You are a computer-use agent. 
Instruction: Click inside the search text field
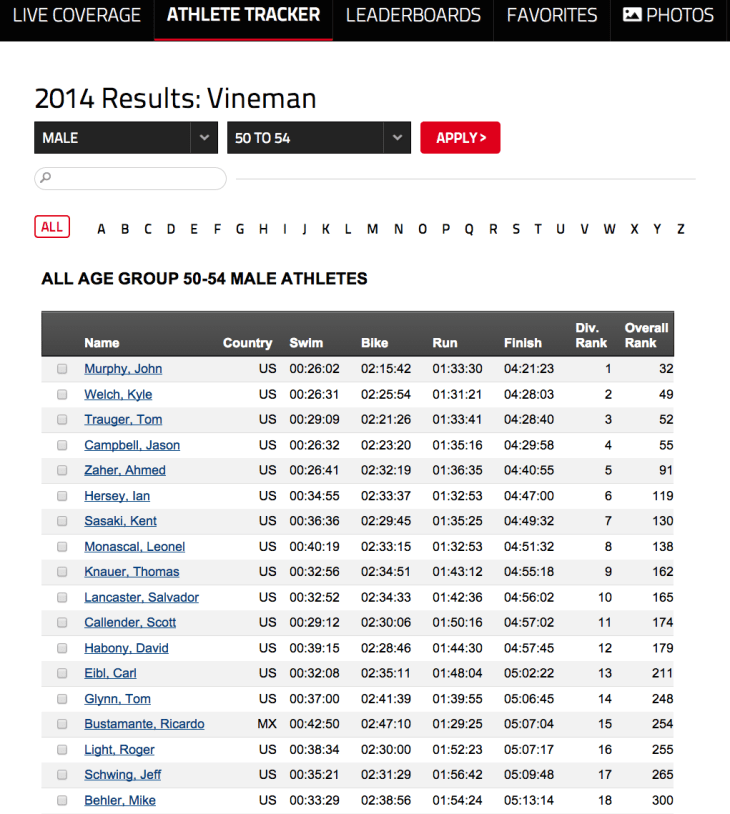pyautogui.click(x=140, y=177)
